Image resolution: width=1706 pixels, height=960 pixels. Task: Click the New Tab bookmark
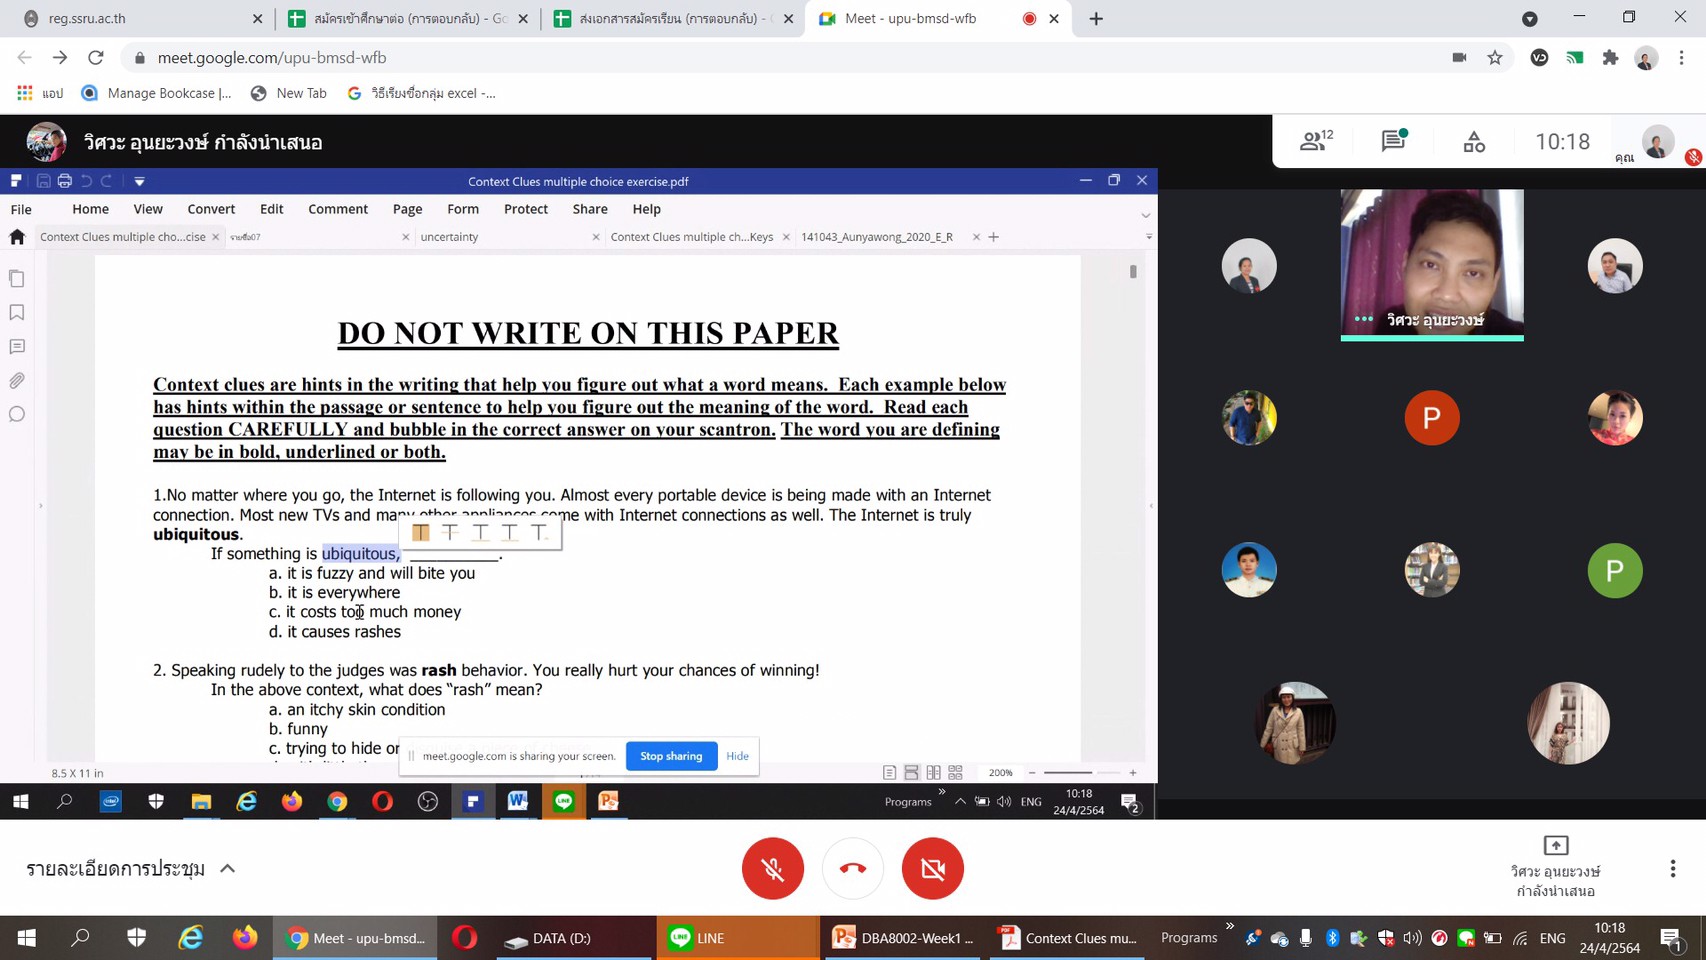[289, 93]
